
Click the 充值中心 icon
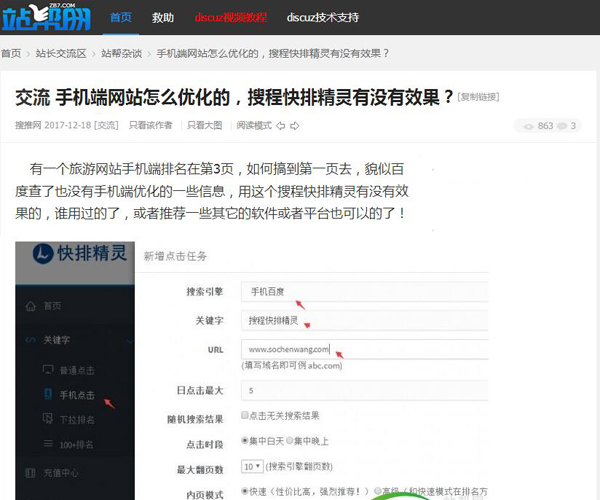click(30, 473)
